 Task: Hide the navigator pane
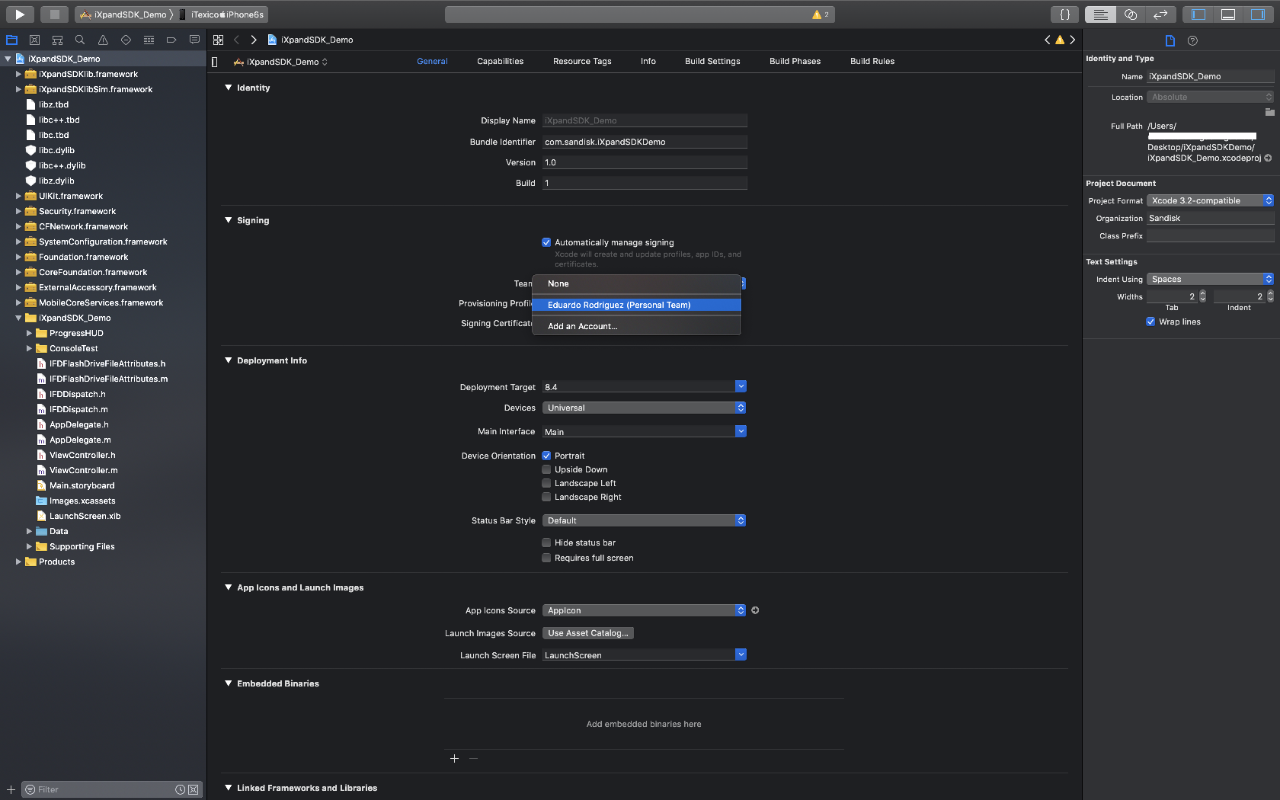tap(1198, 15)
